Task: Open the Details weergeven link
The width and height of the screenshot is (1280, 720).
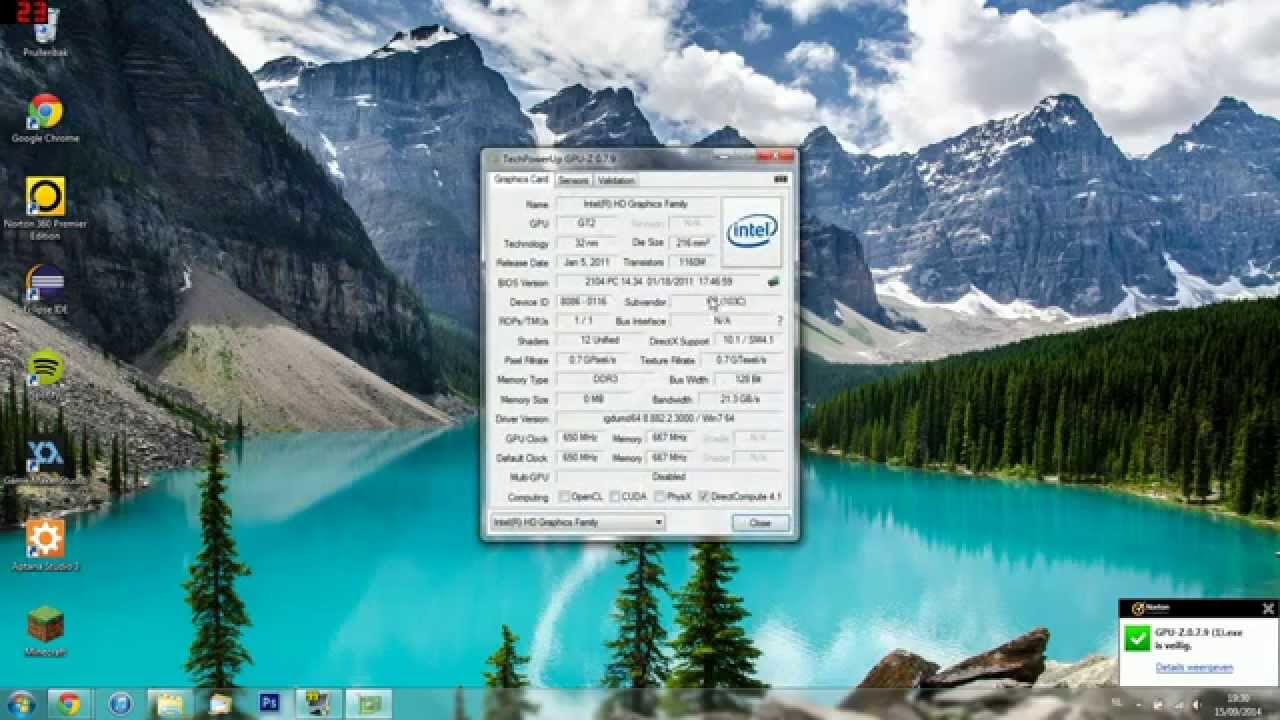Action: pos(1194,668)
